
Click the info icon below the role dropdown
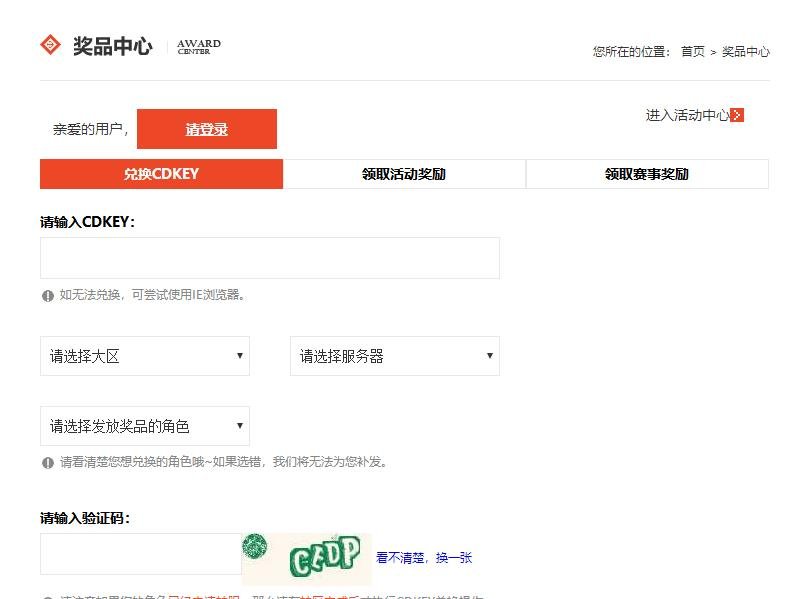point(47,462)
